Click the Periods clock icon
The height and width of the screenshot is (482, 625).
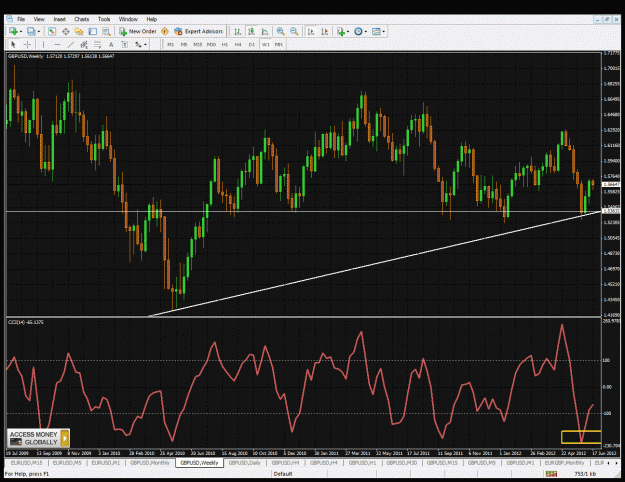coord(358,31)
